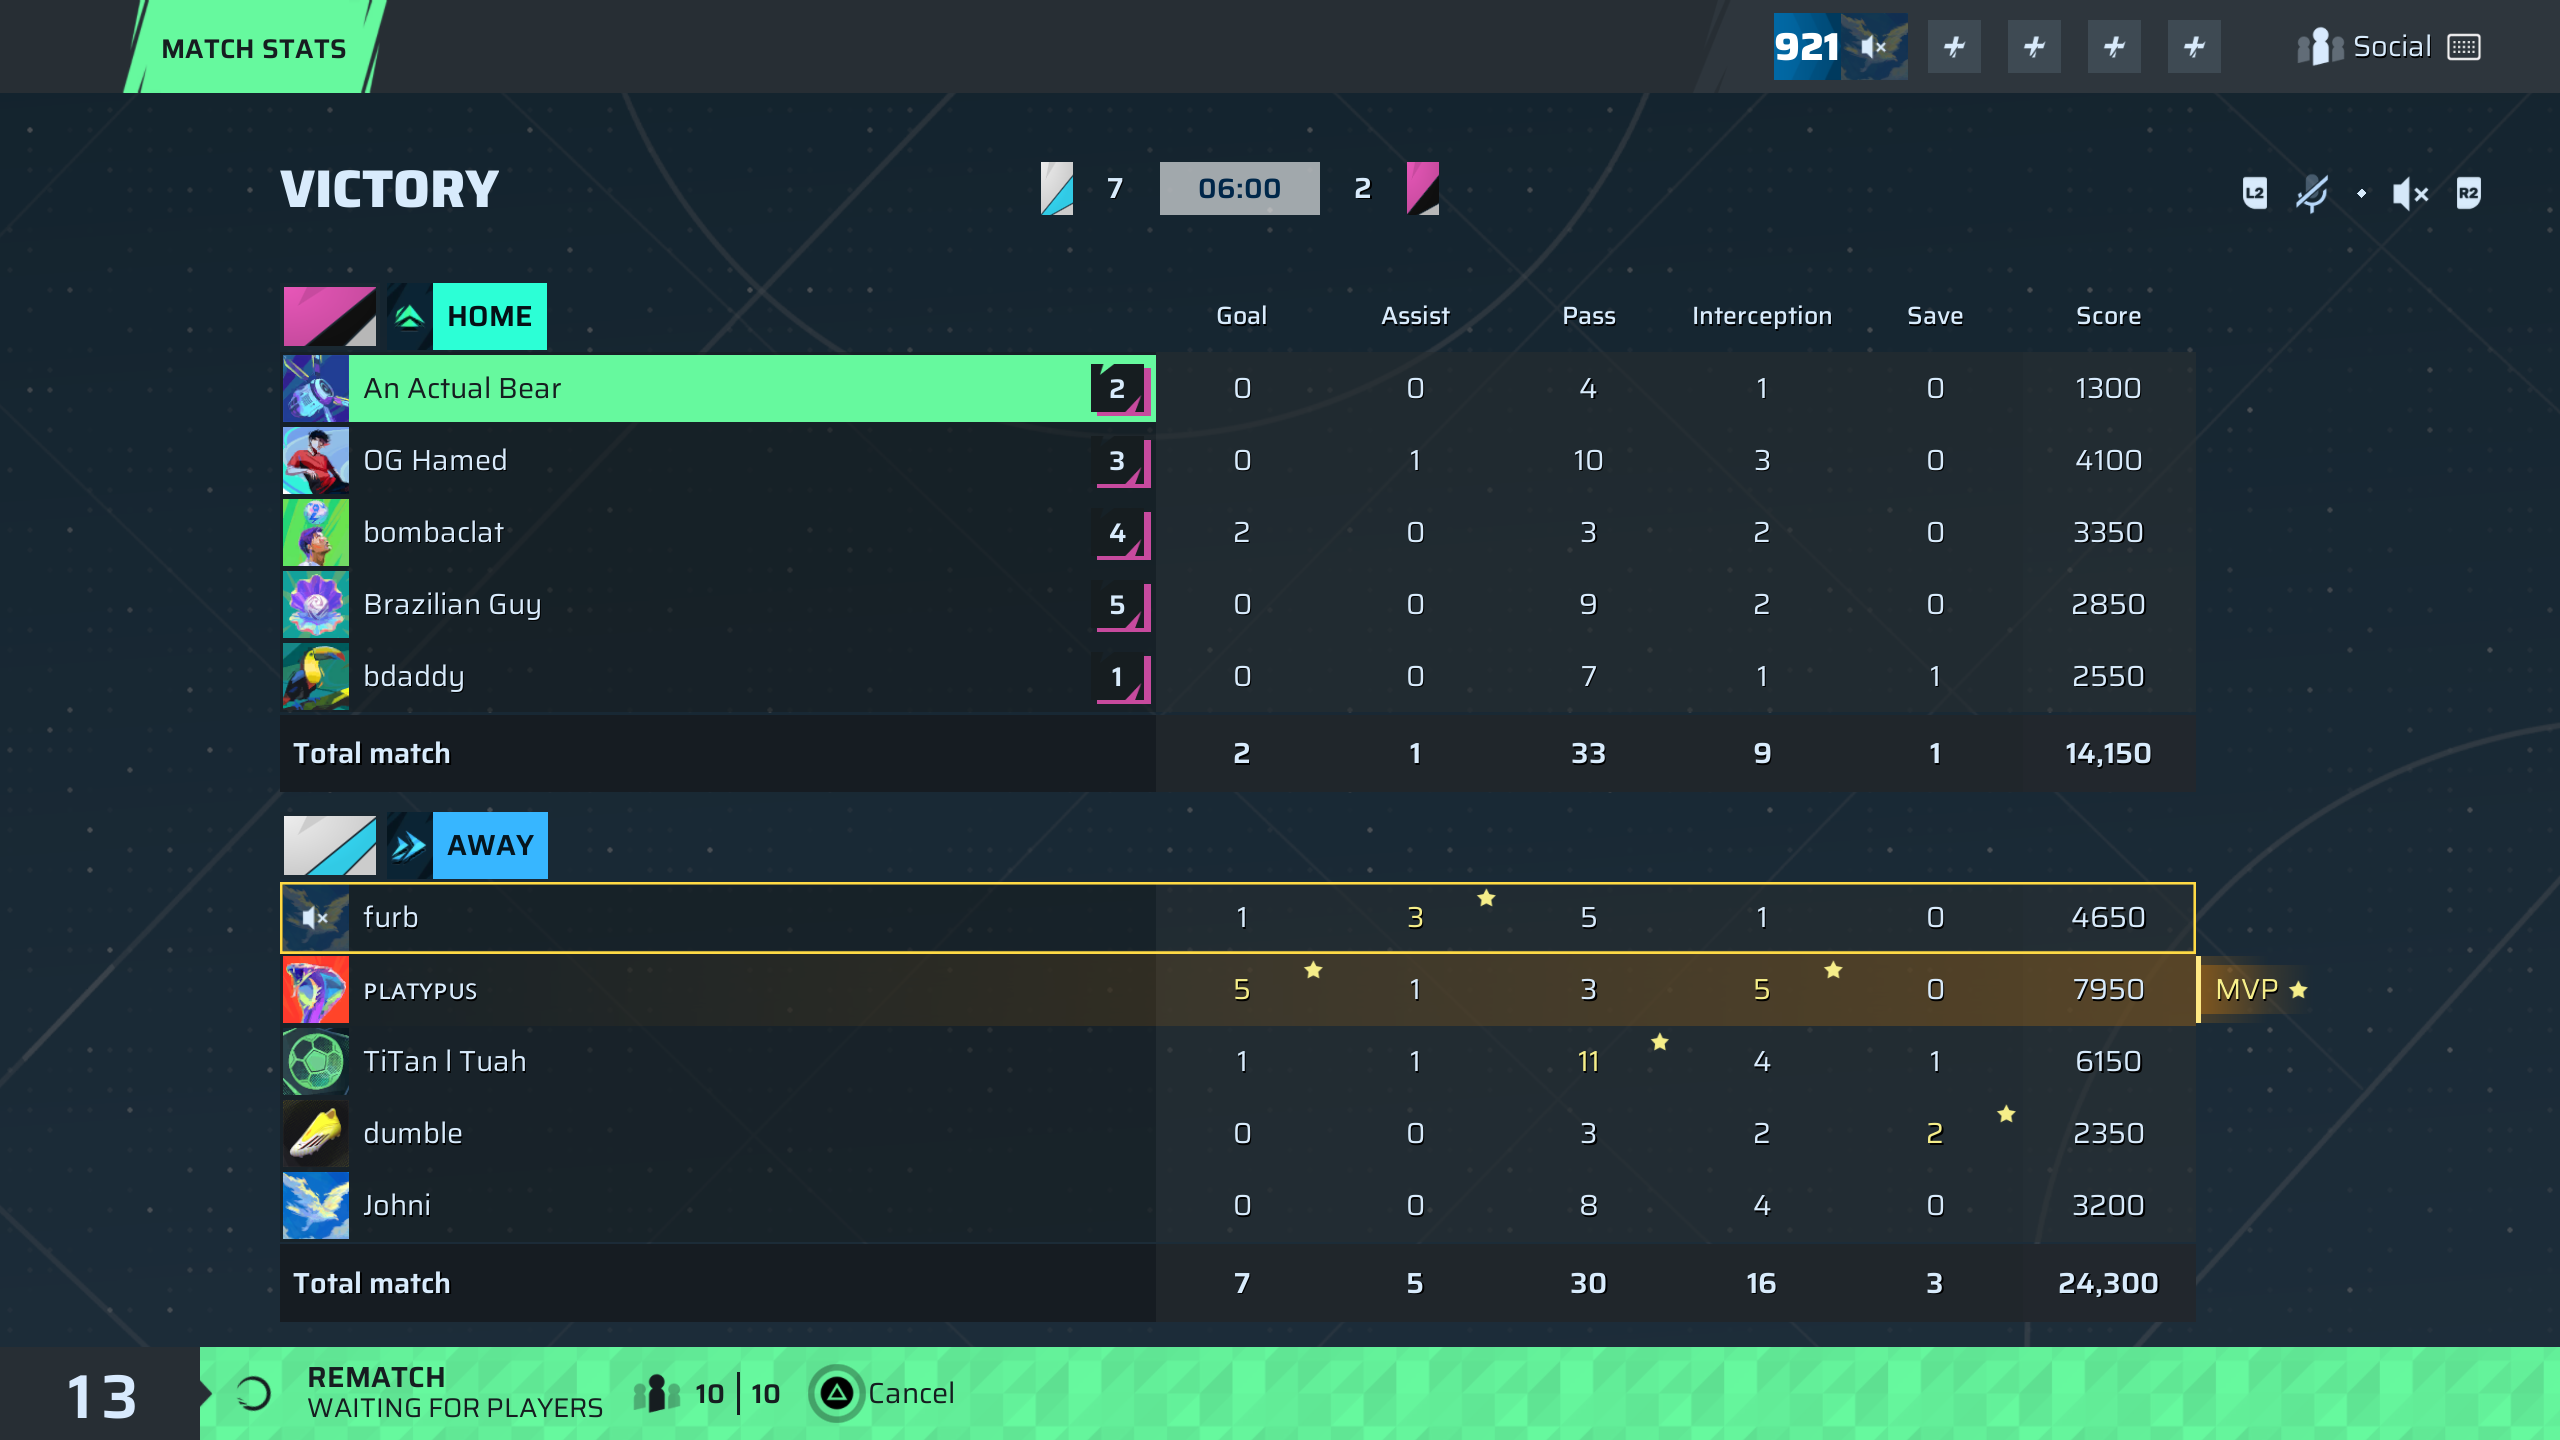Cancel the rematch with triangle button
This screenshot has width=2560, height=1440.
click(x=882, y=1393)
